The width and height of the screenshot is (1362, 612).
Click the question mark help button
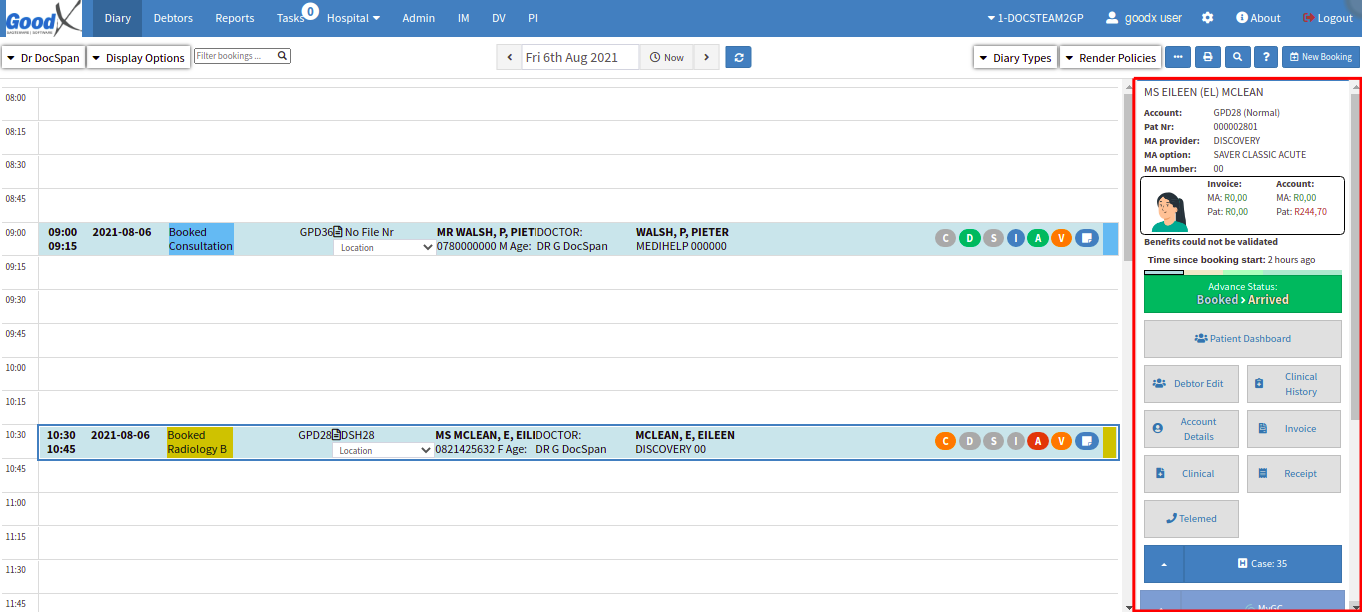[1266, 58]
